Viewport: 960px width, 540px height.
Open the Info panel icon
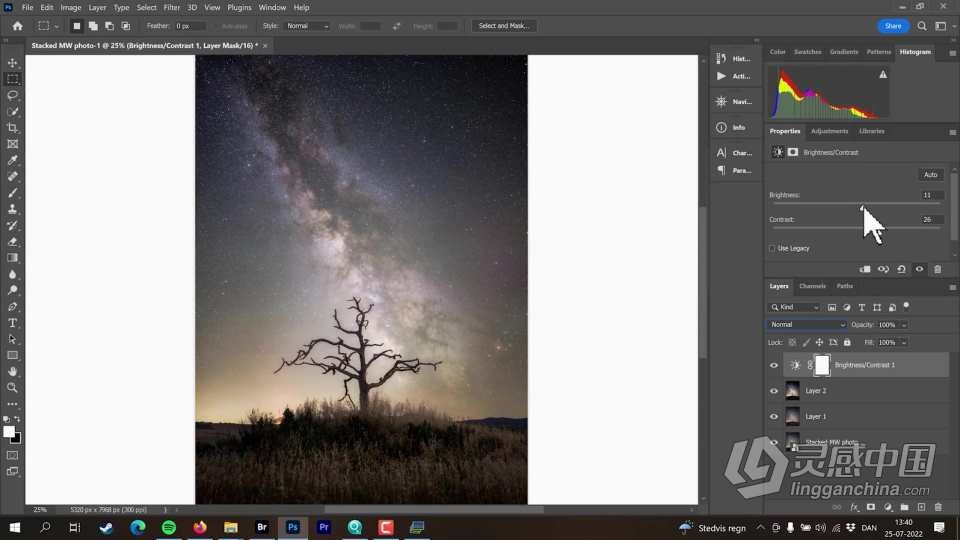(x=721, y=127)
